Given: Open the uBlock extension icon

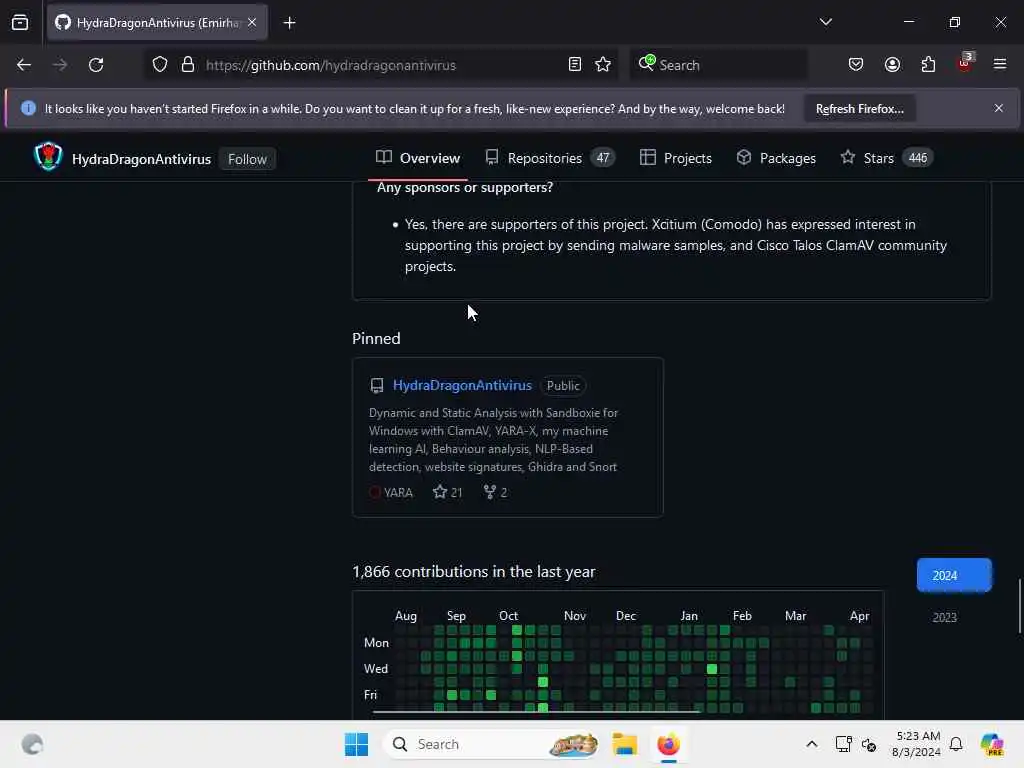Looking at the screenshot, I should tap(965, 63).
